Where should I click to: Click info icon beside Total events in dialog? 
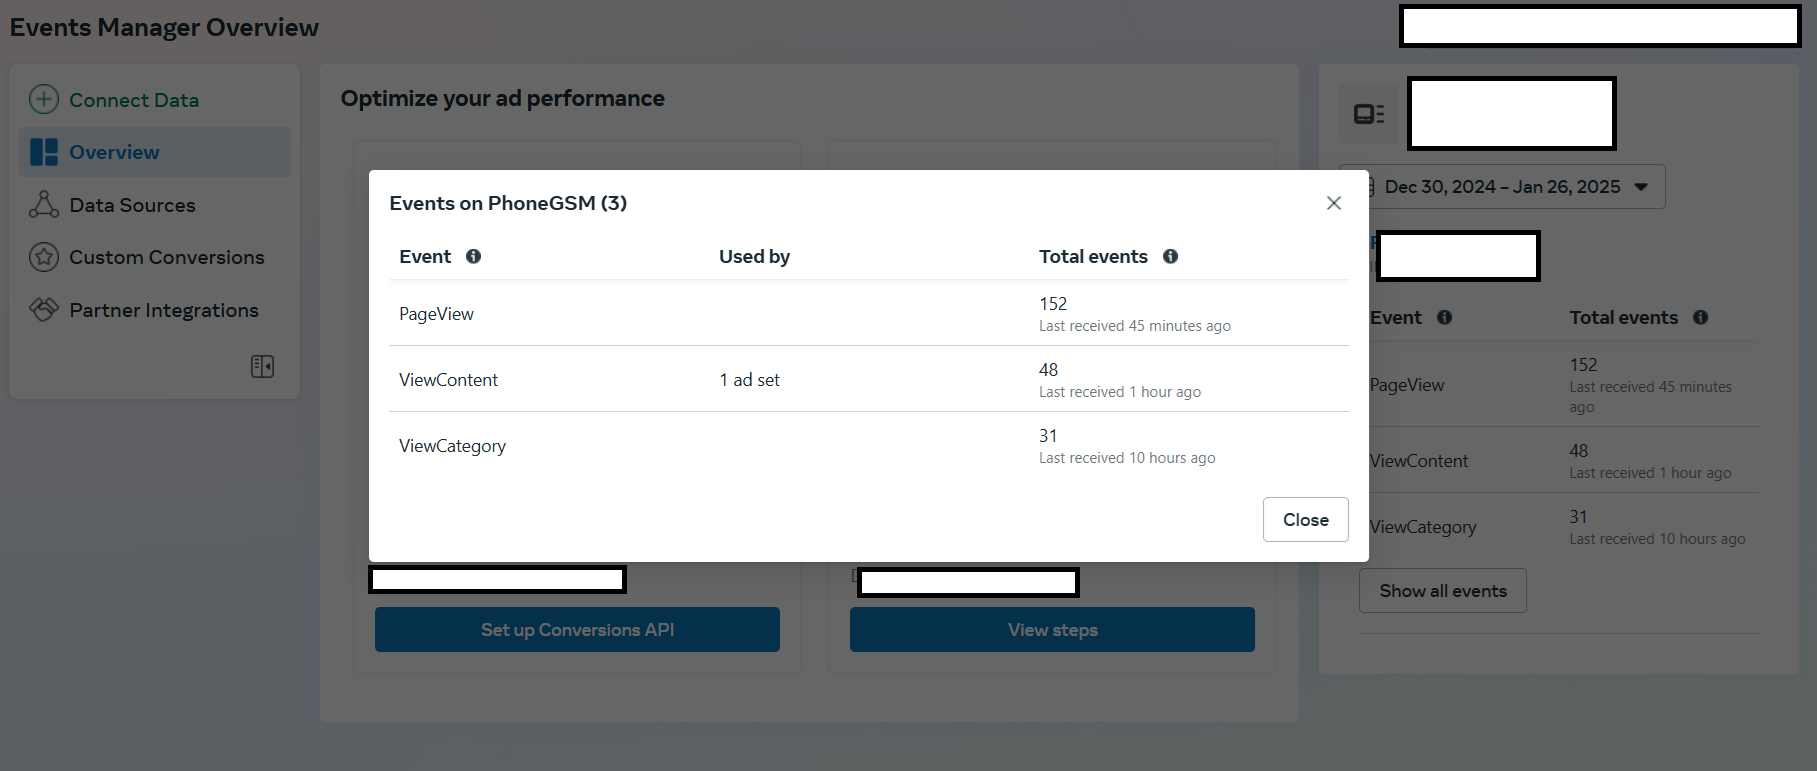point(1170,256)
